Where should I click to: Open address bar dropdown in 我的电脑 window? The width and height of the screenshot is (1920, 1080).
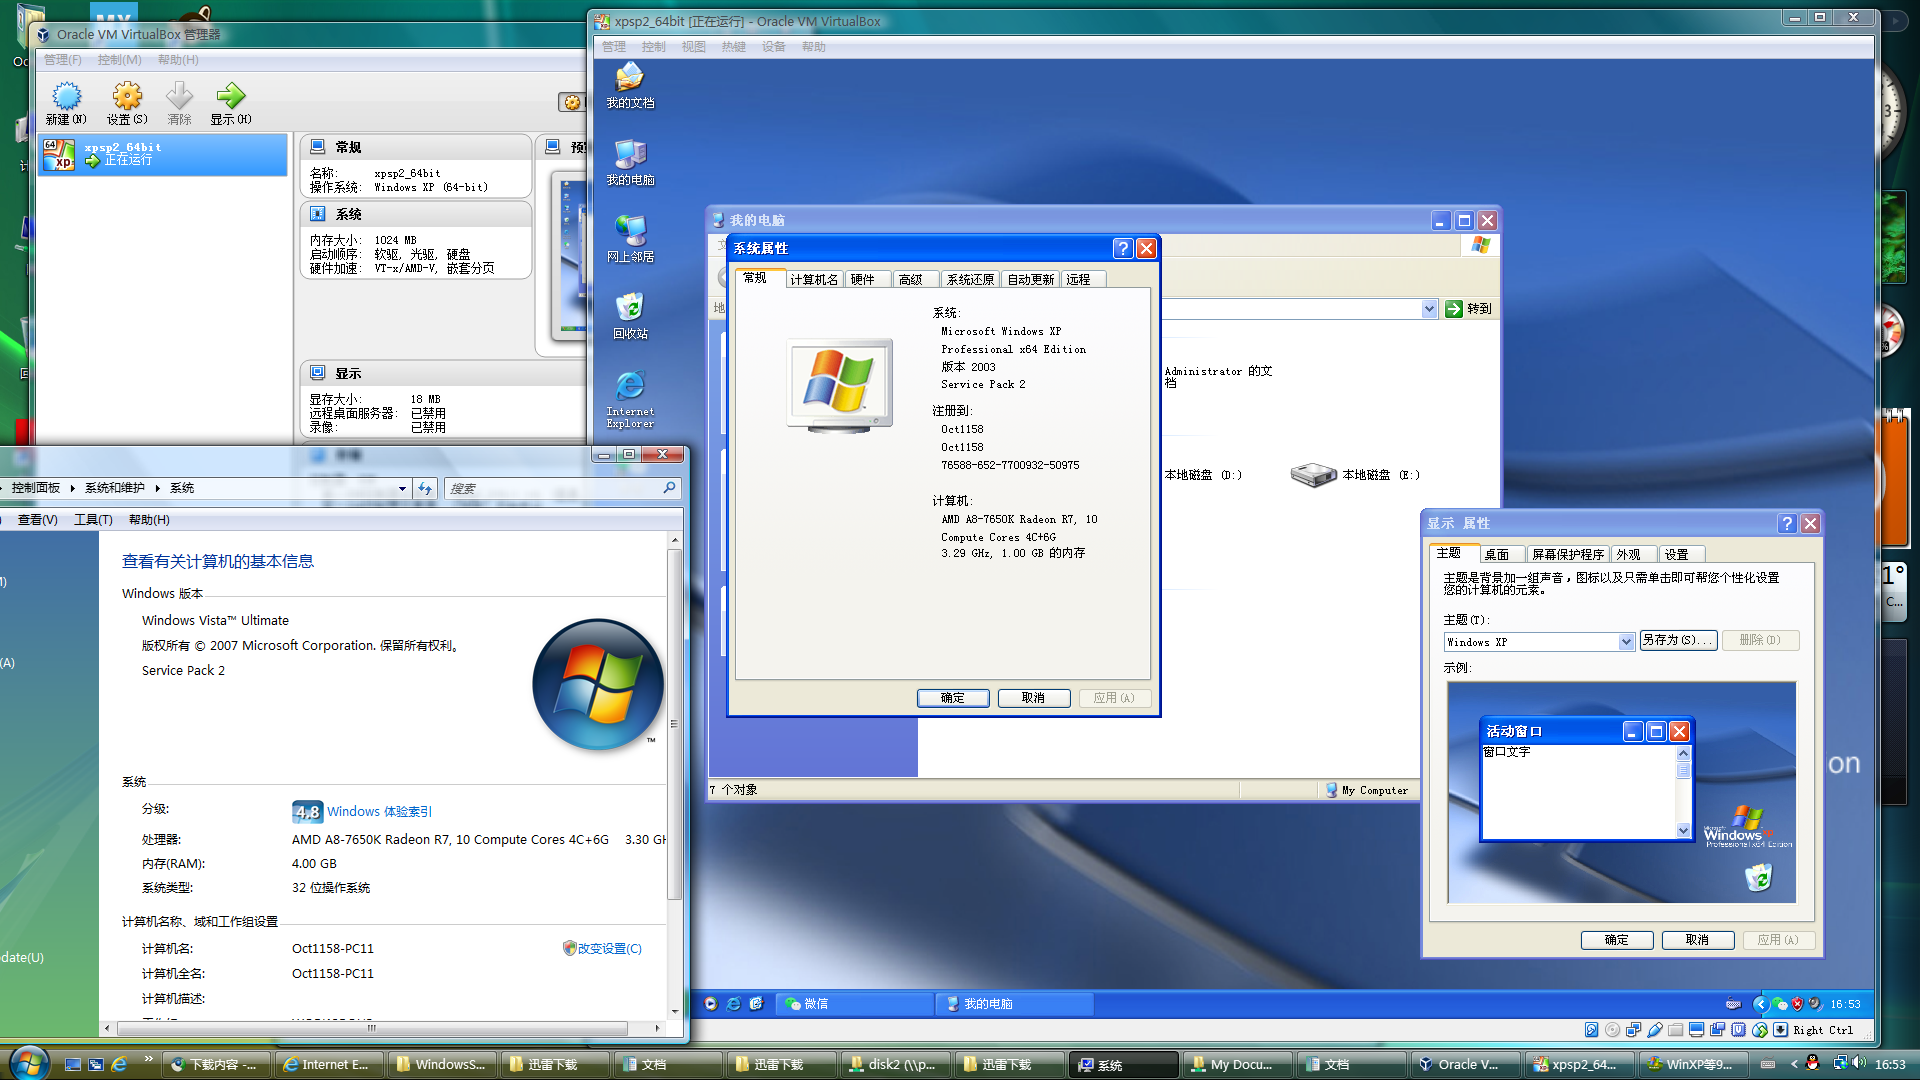(1429, 309)
